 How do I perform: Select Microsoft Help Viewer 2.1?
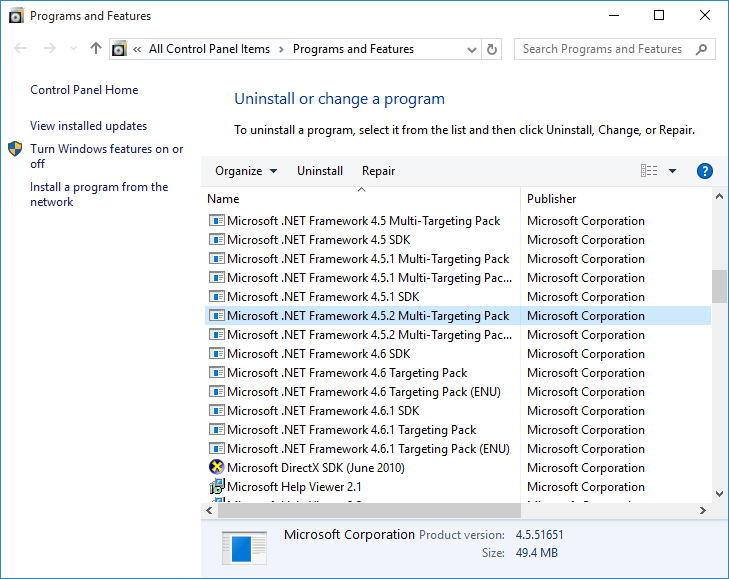tap(294, 487)
